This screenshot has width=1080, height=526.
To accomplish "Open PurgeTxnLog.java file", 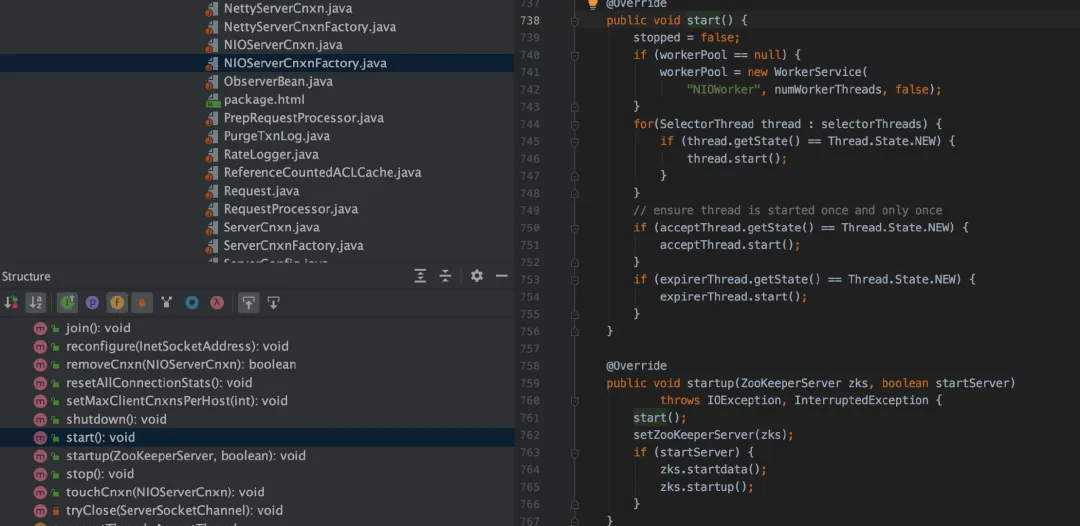I will (276, 136).
